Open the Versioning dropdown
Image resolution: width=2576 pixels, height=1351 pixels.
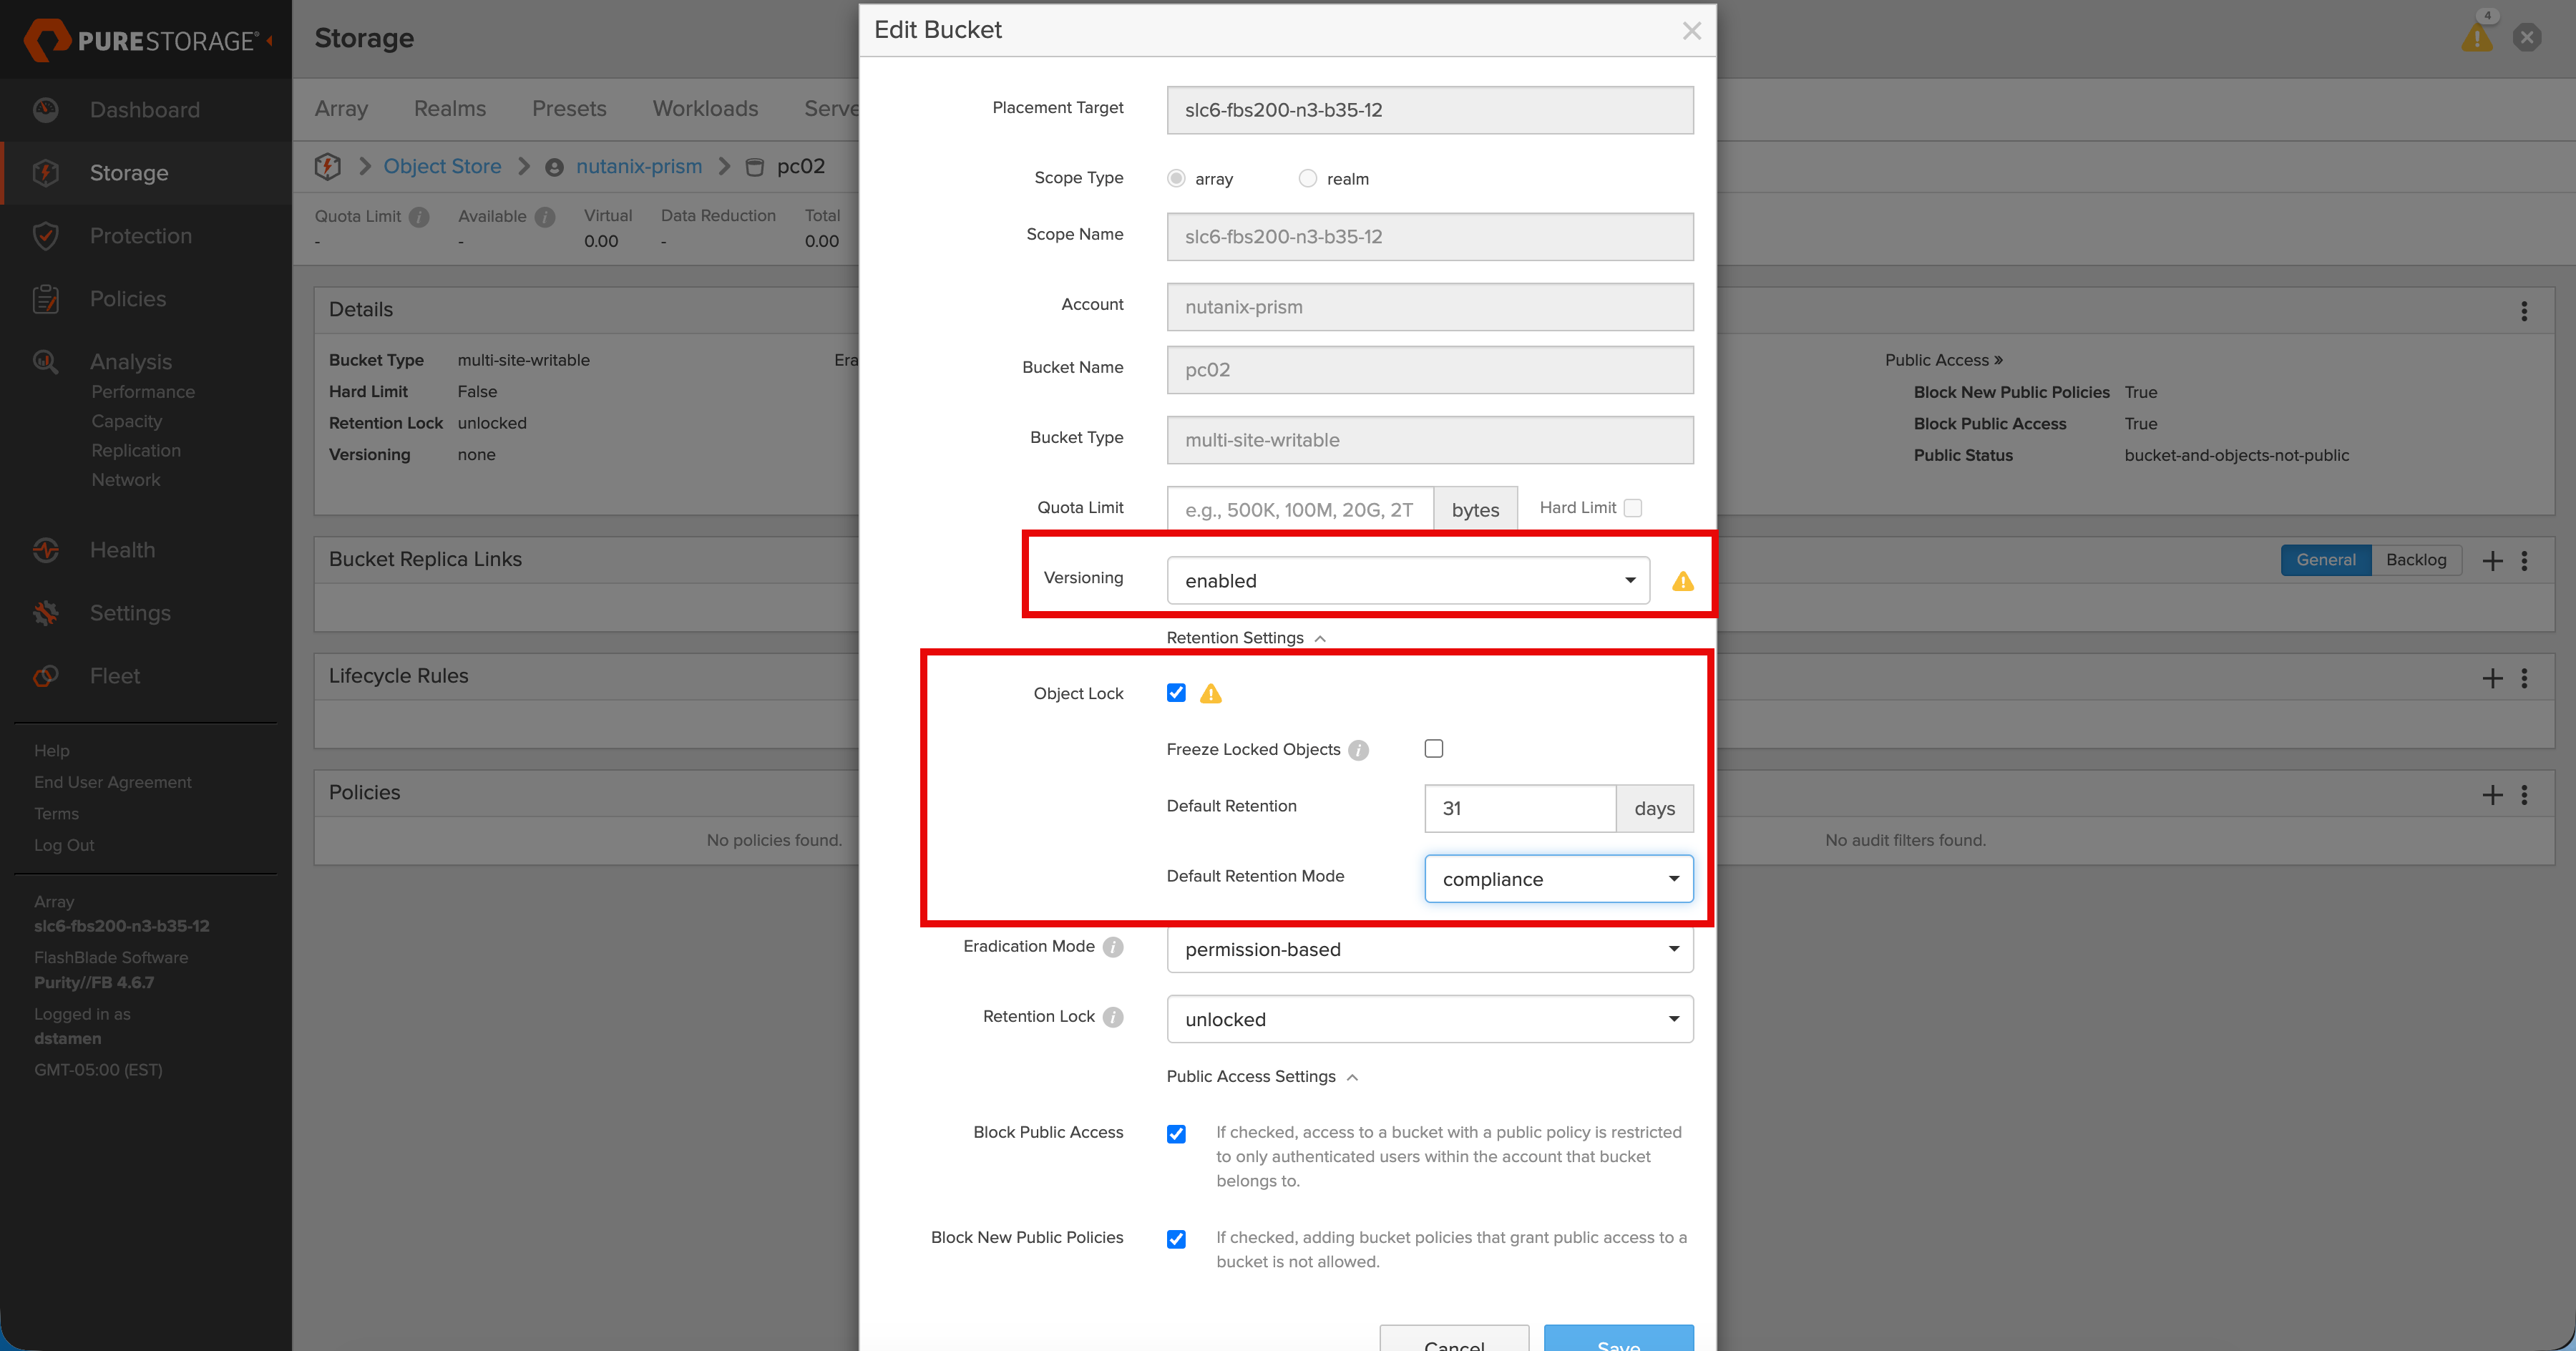1407,581
